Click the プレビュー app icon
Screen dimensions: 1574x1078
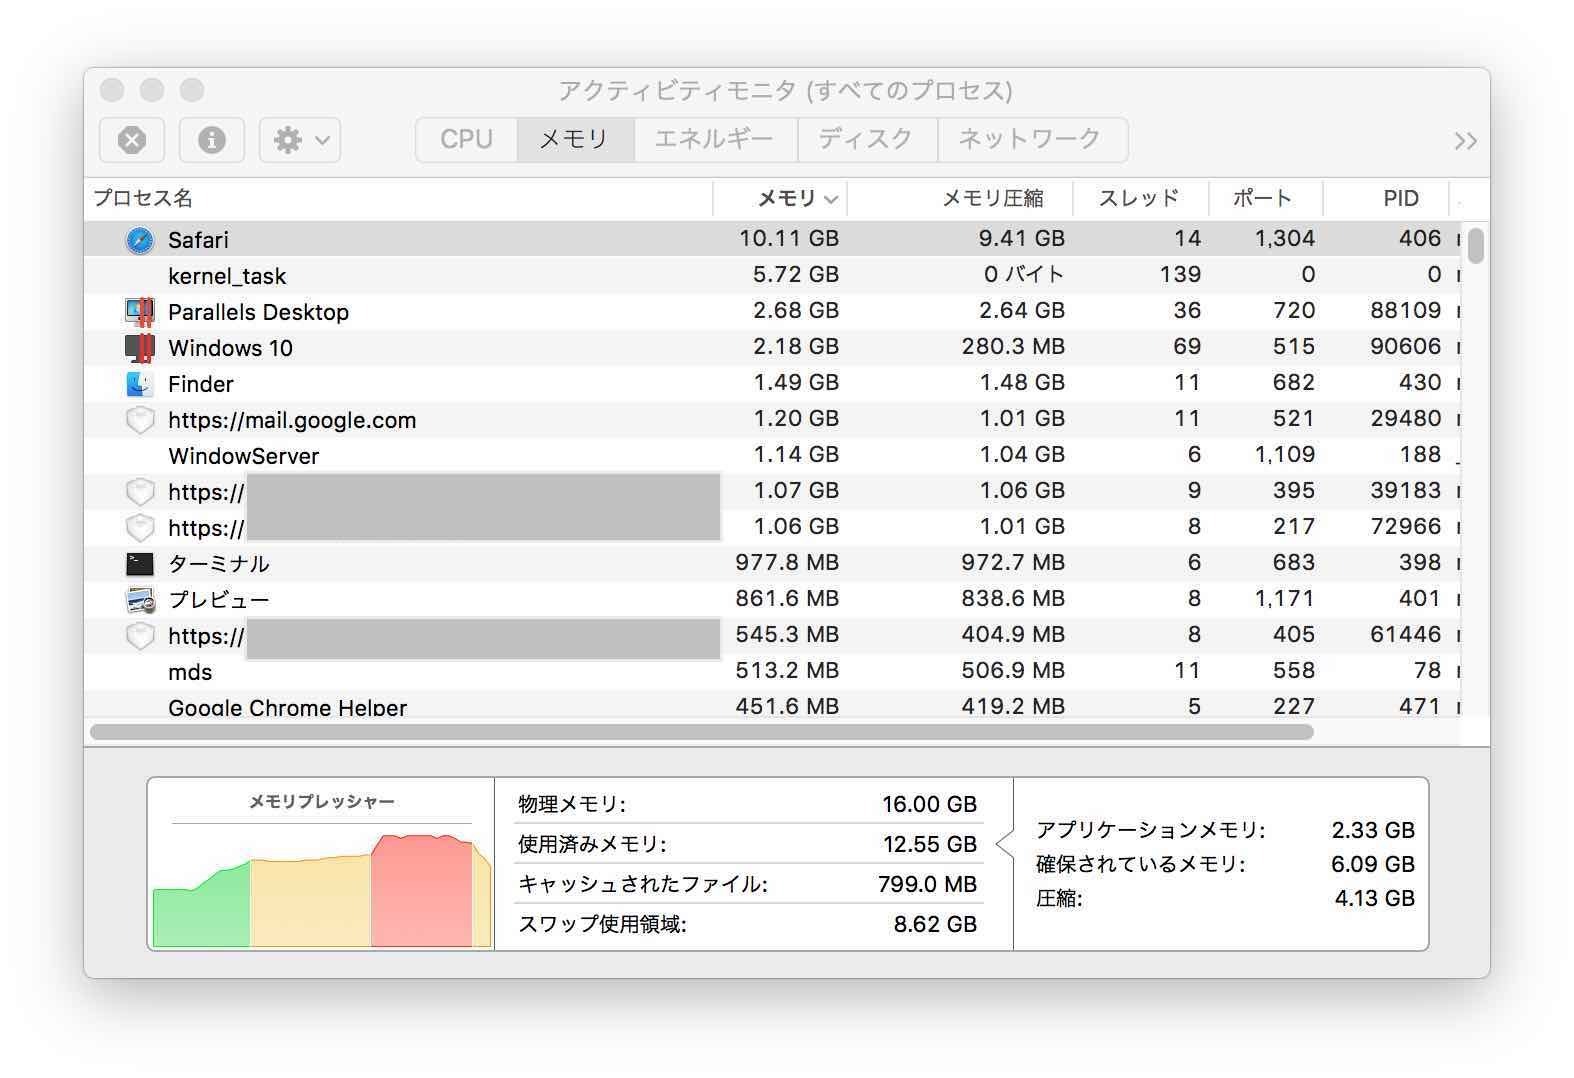click(140, 600)
